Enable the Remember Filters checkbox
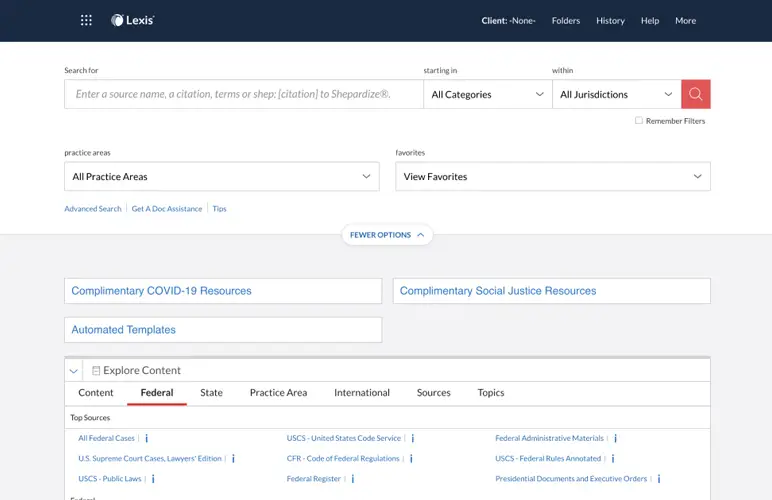 pyautogui.click(x=639, y=121)
